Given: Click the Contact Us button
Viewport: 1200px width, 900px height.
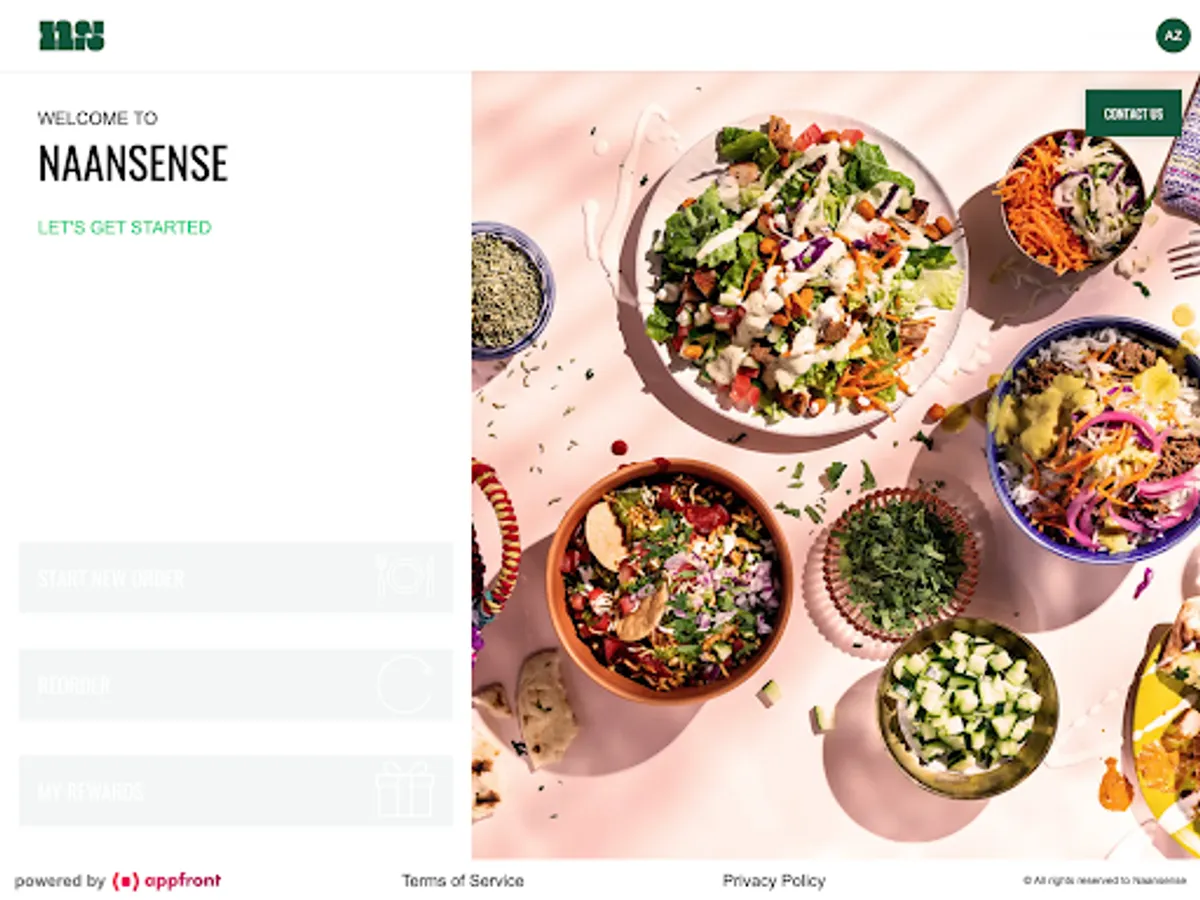Looking at the screenshot, I should tap(1133, 113).
